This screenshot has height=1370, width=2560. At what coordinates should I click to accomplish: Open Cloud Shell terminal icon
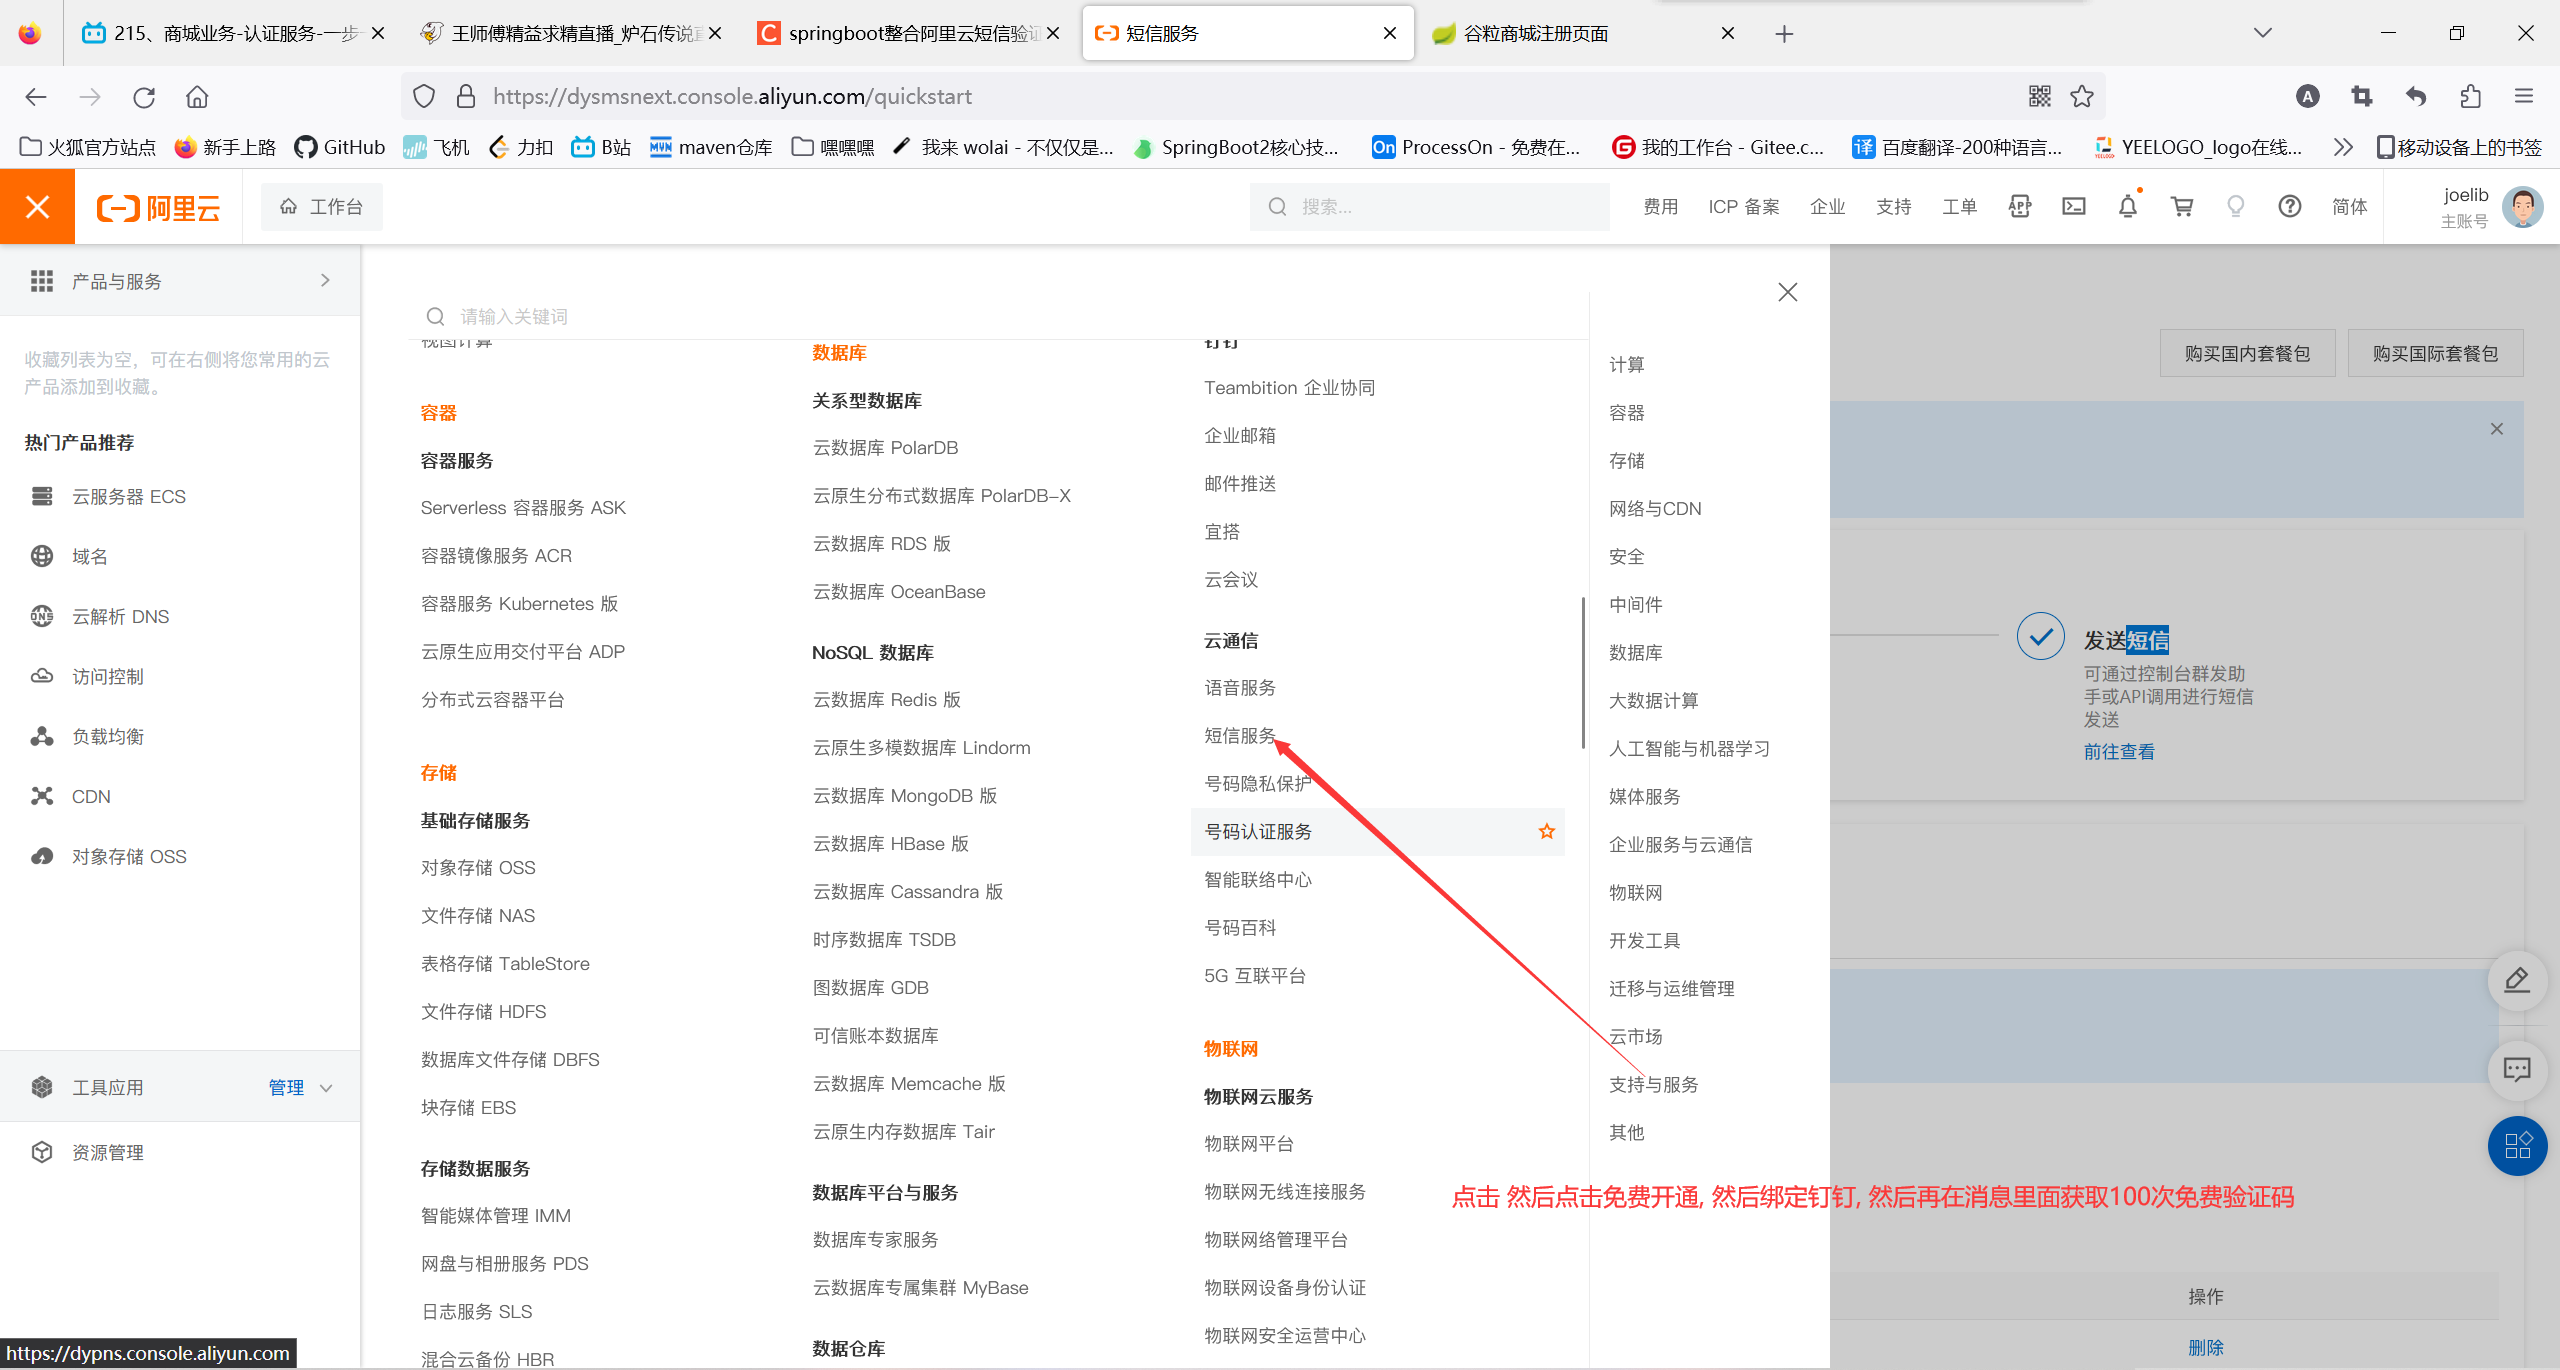coord(2074,207)
